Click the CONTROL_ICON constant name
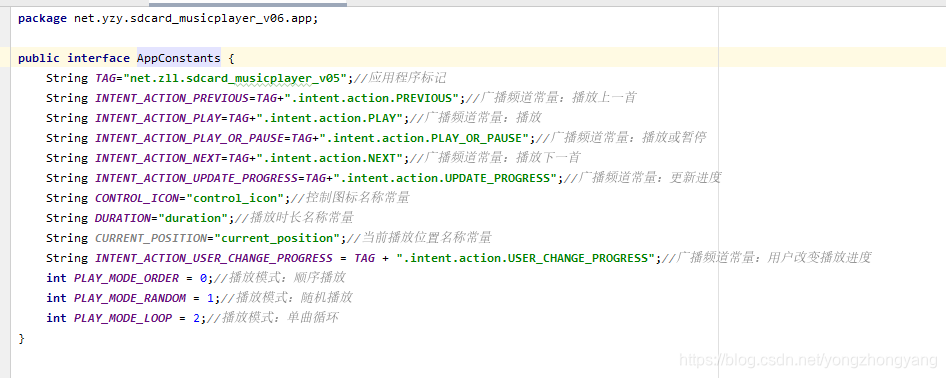 tap(137, 198)
